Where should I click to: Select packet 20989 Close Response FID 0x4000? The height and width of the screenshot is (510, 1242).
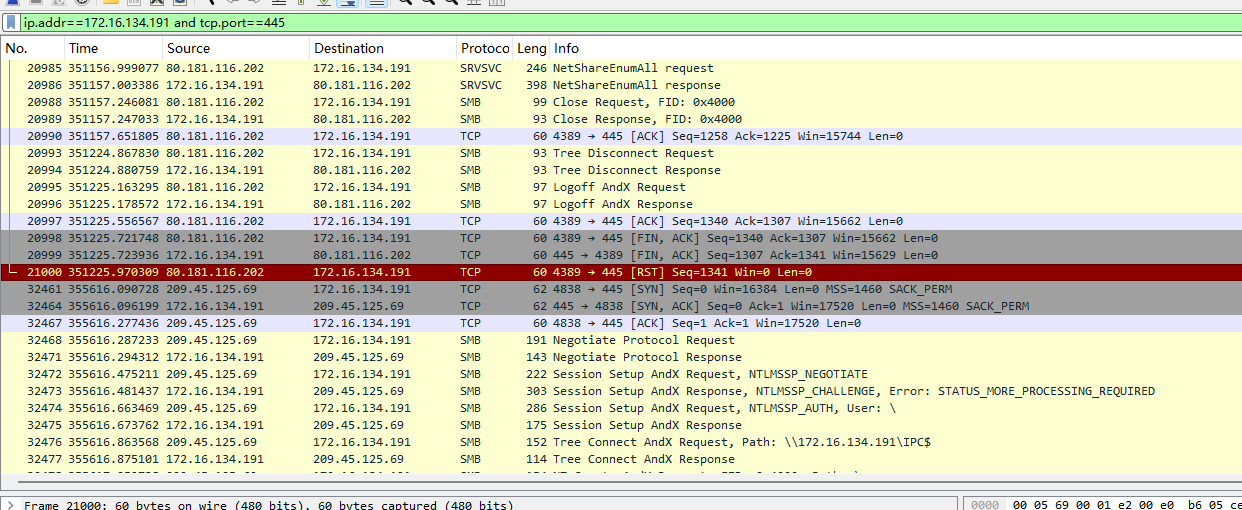(621, 119)
